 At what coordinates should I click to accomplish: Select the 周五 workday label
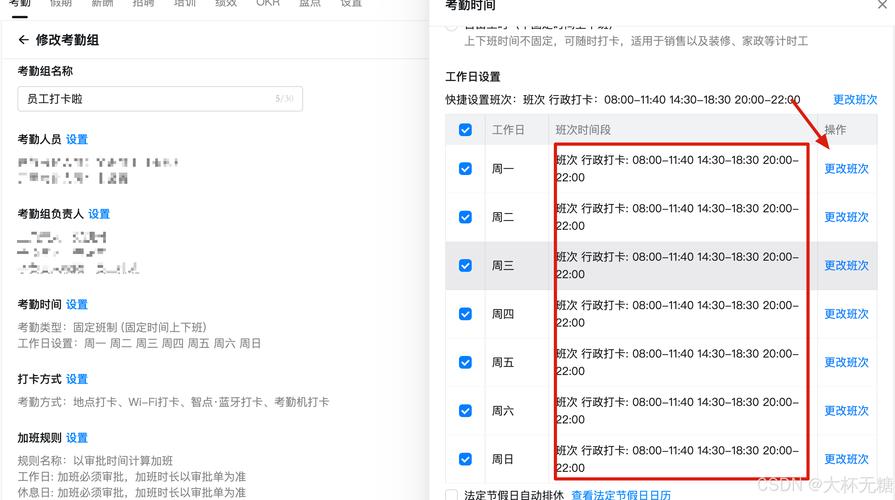[503, 362]
